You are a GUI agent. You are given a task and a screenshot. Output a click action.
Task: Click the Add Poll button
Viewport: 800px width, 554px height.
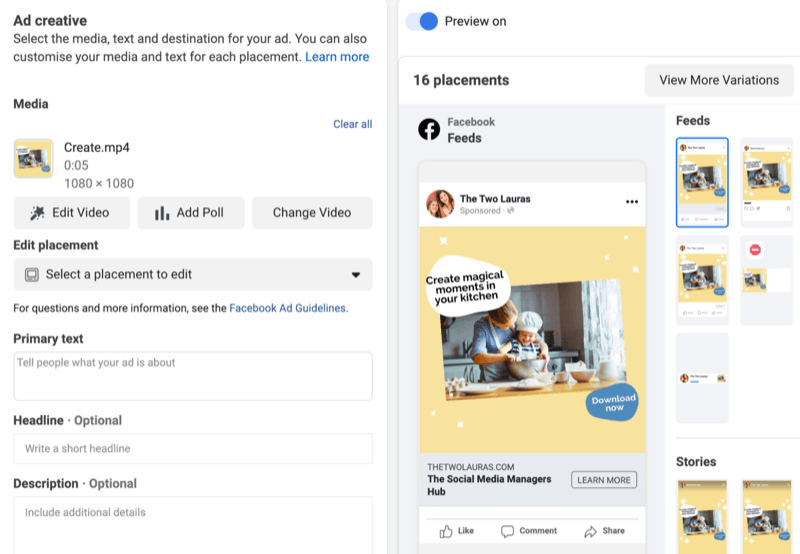pos(191,213)
